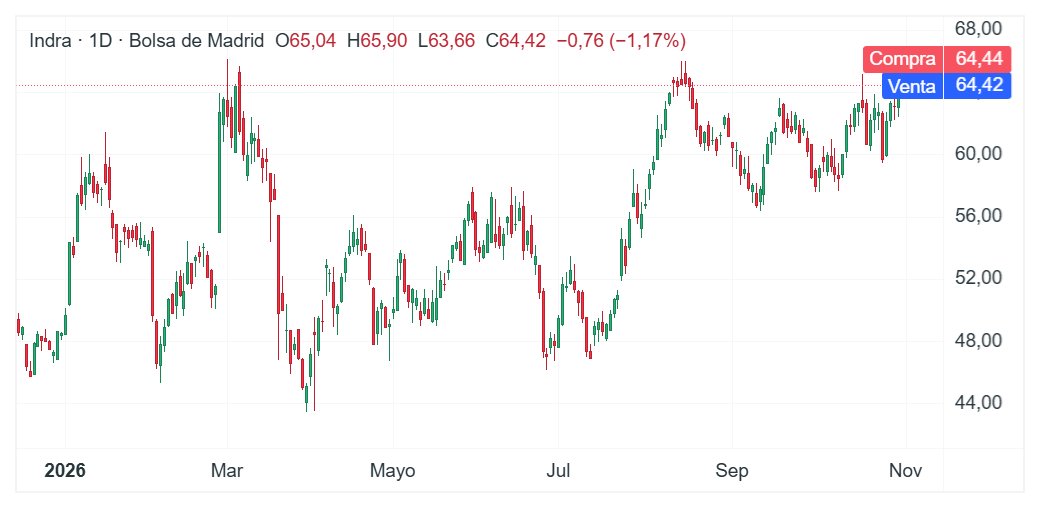Click the 1D interval in chart legend
Image resolution: width=1040 pixels, height=508 pixels.
tap(100, 41)
